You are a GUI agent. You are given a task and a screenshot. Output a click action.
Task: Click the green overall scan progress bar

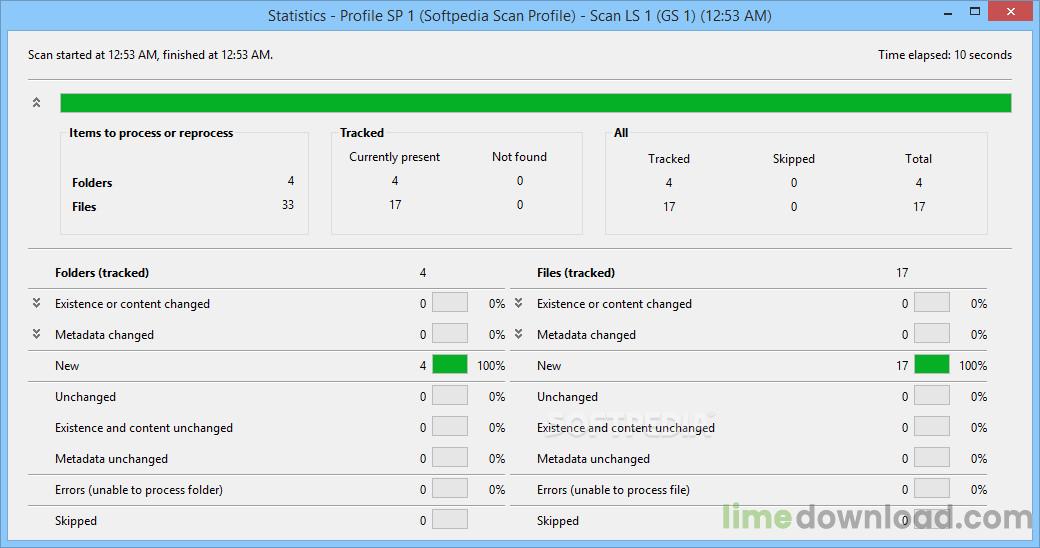[536, 103]
